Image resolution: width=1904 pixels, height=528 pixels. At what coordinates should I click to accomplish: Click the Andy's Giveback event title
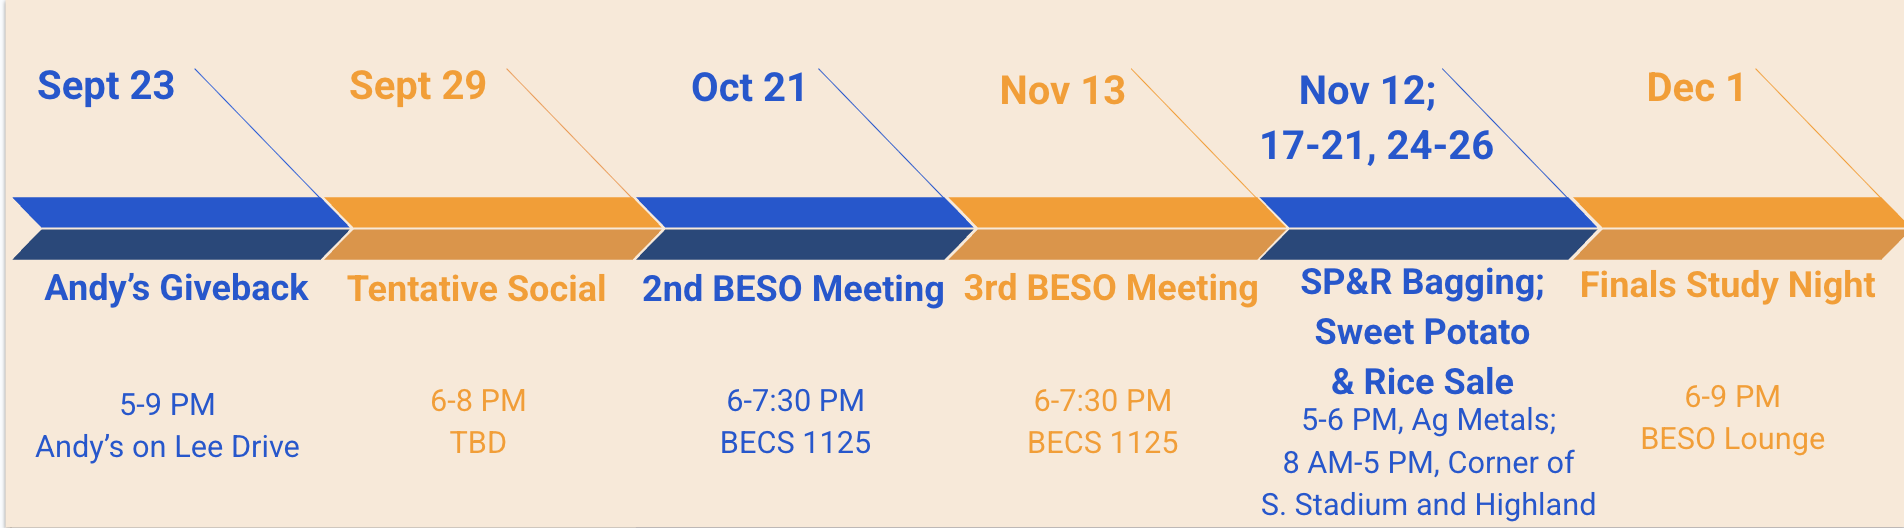click(177, 288)
